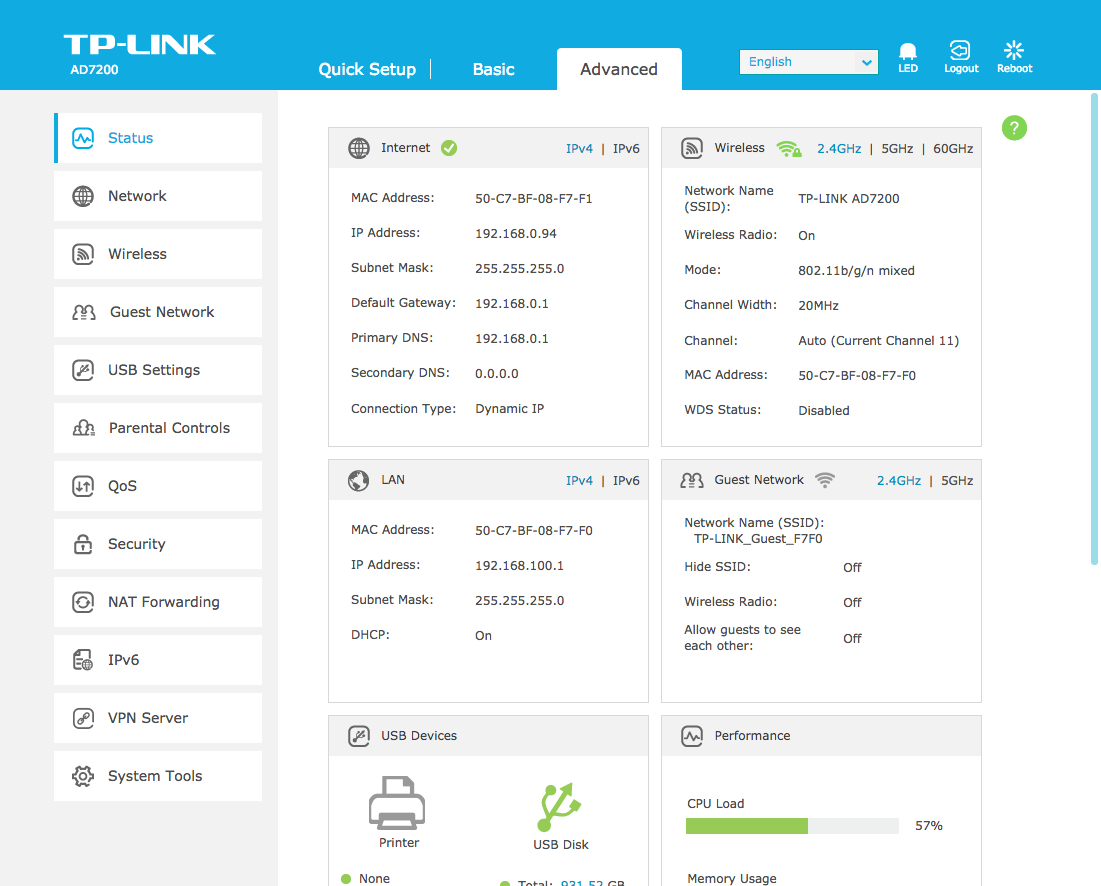Image resolution: width=1101 pixels, height=886 pixels.
Task: Switch to the Basic tab
Action: tap(493, 69)
